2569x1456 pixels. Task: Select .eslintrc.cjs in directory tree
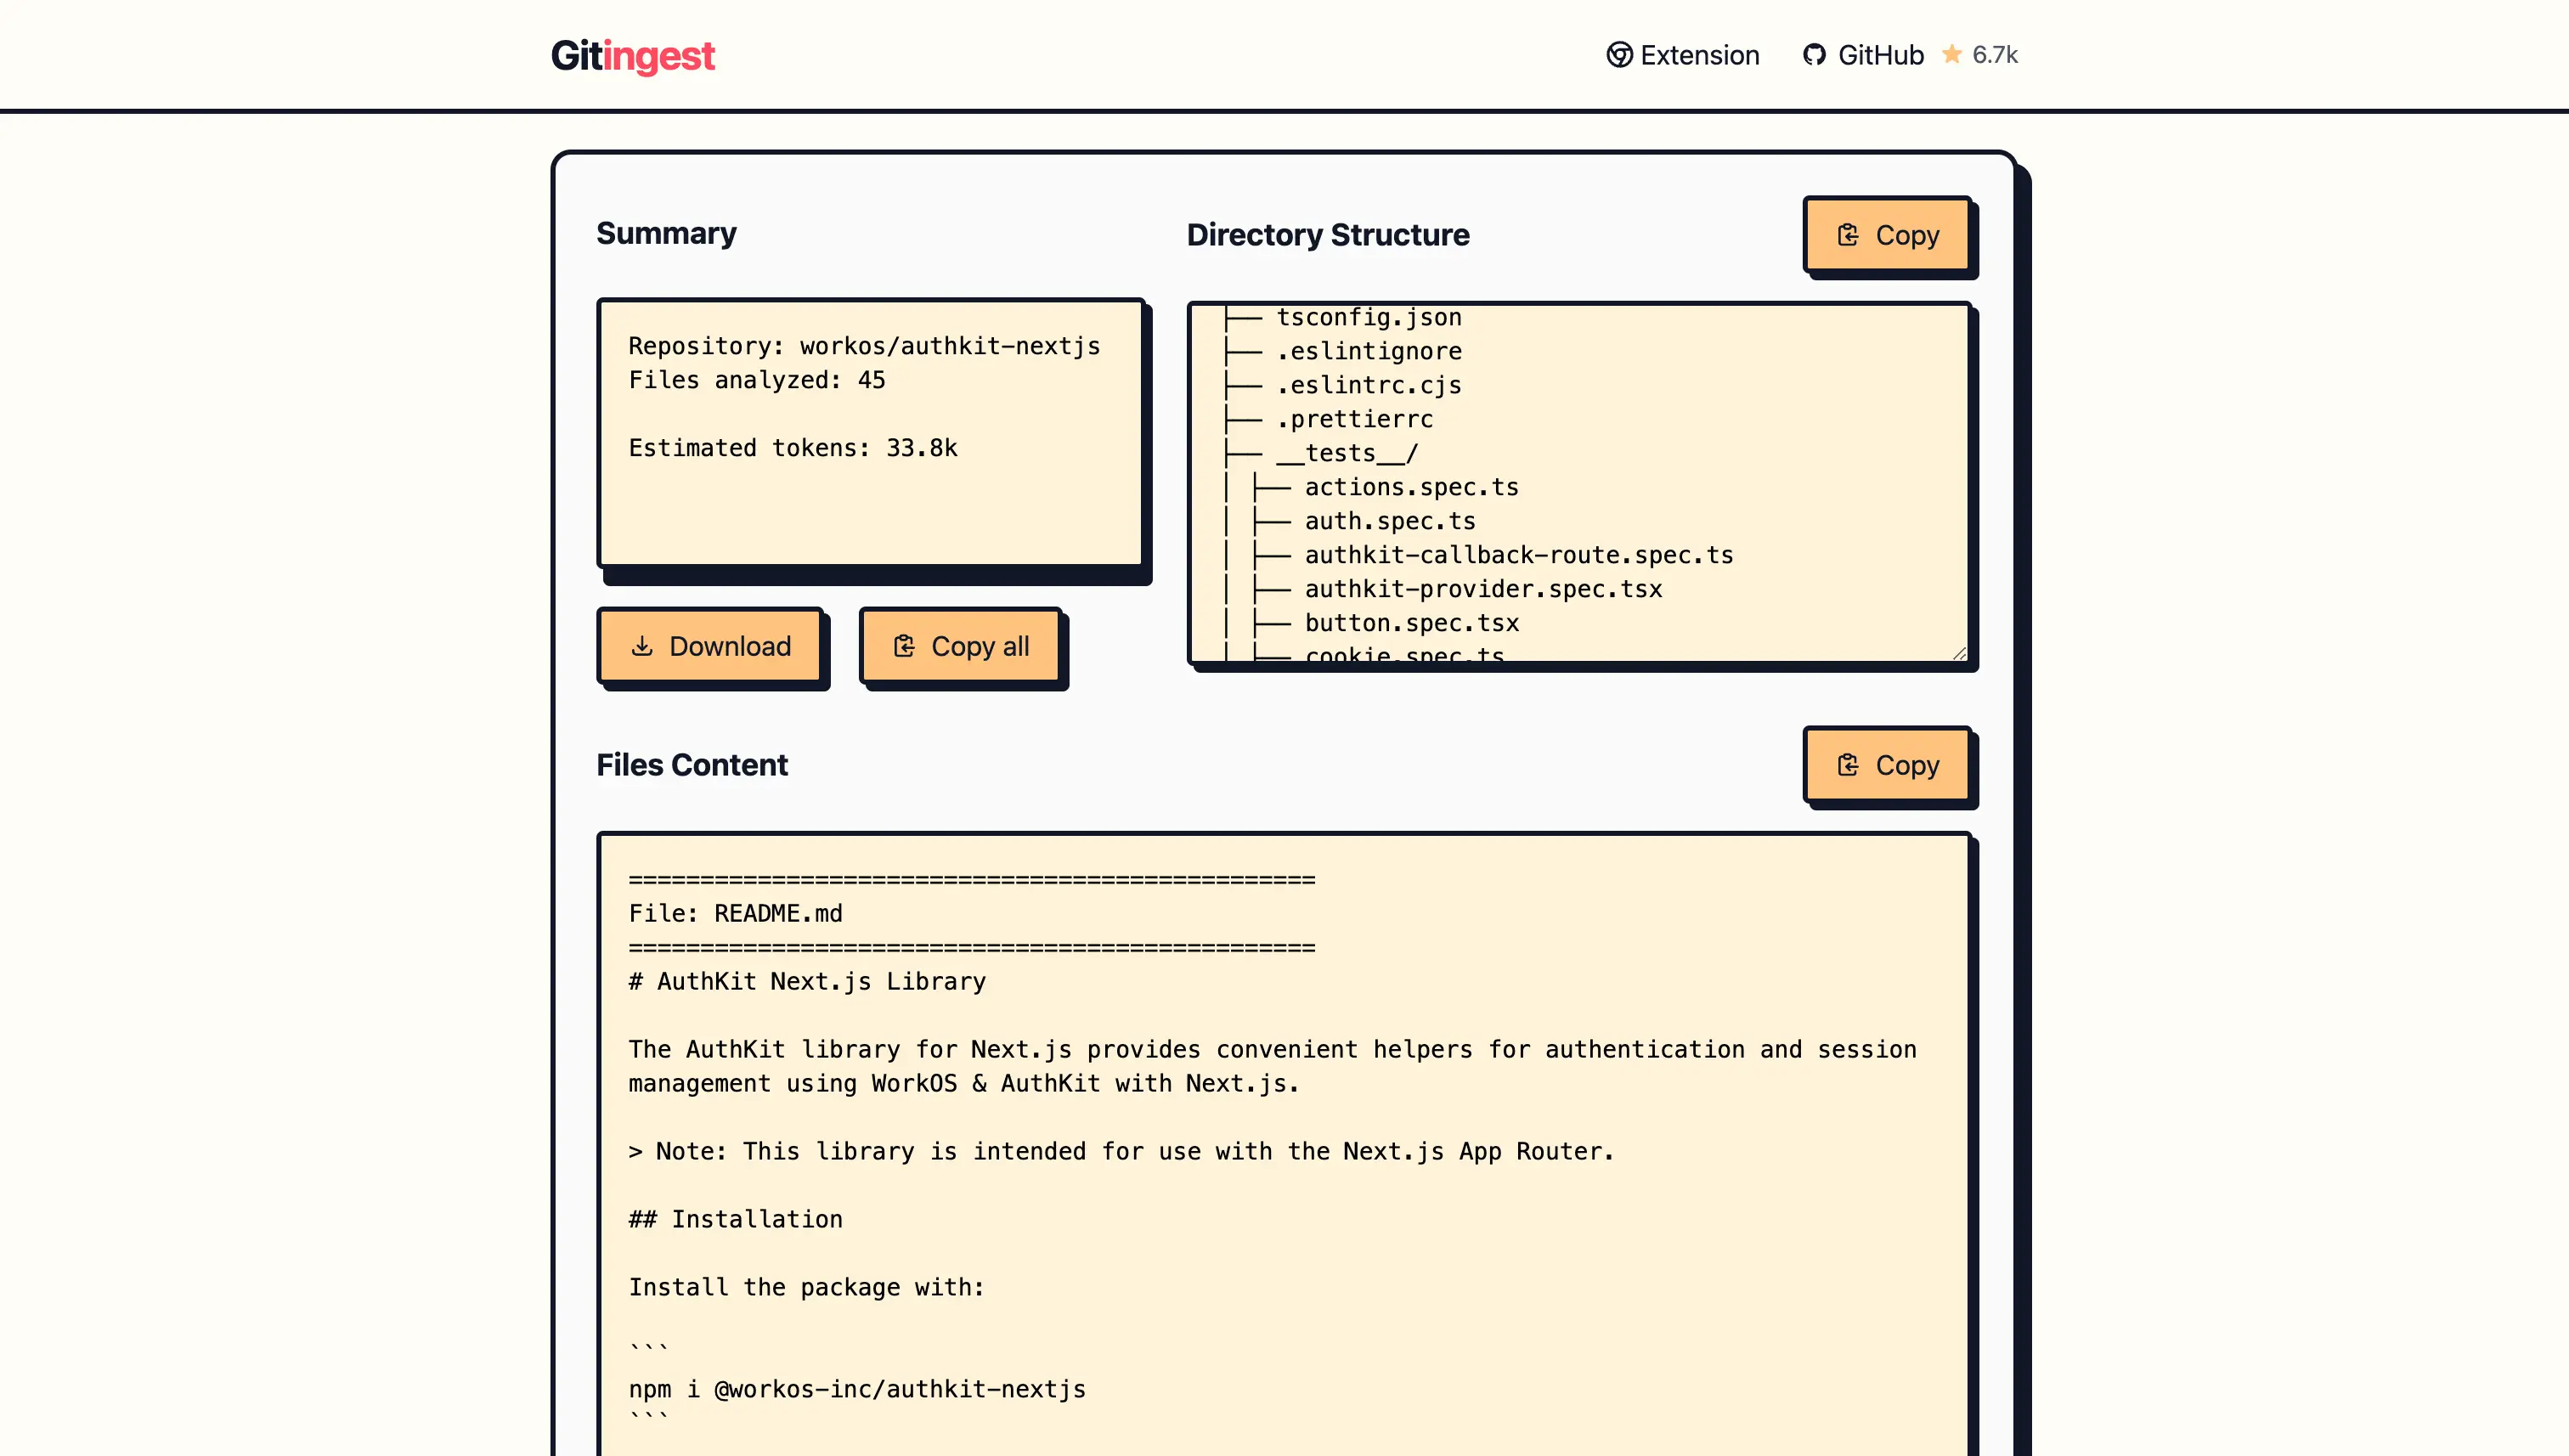pos(1369,386)
